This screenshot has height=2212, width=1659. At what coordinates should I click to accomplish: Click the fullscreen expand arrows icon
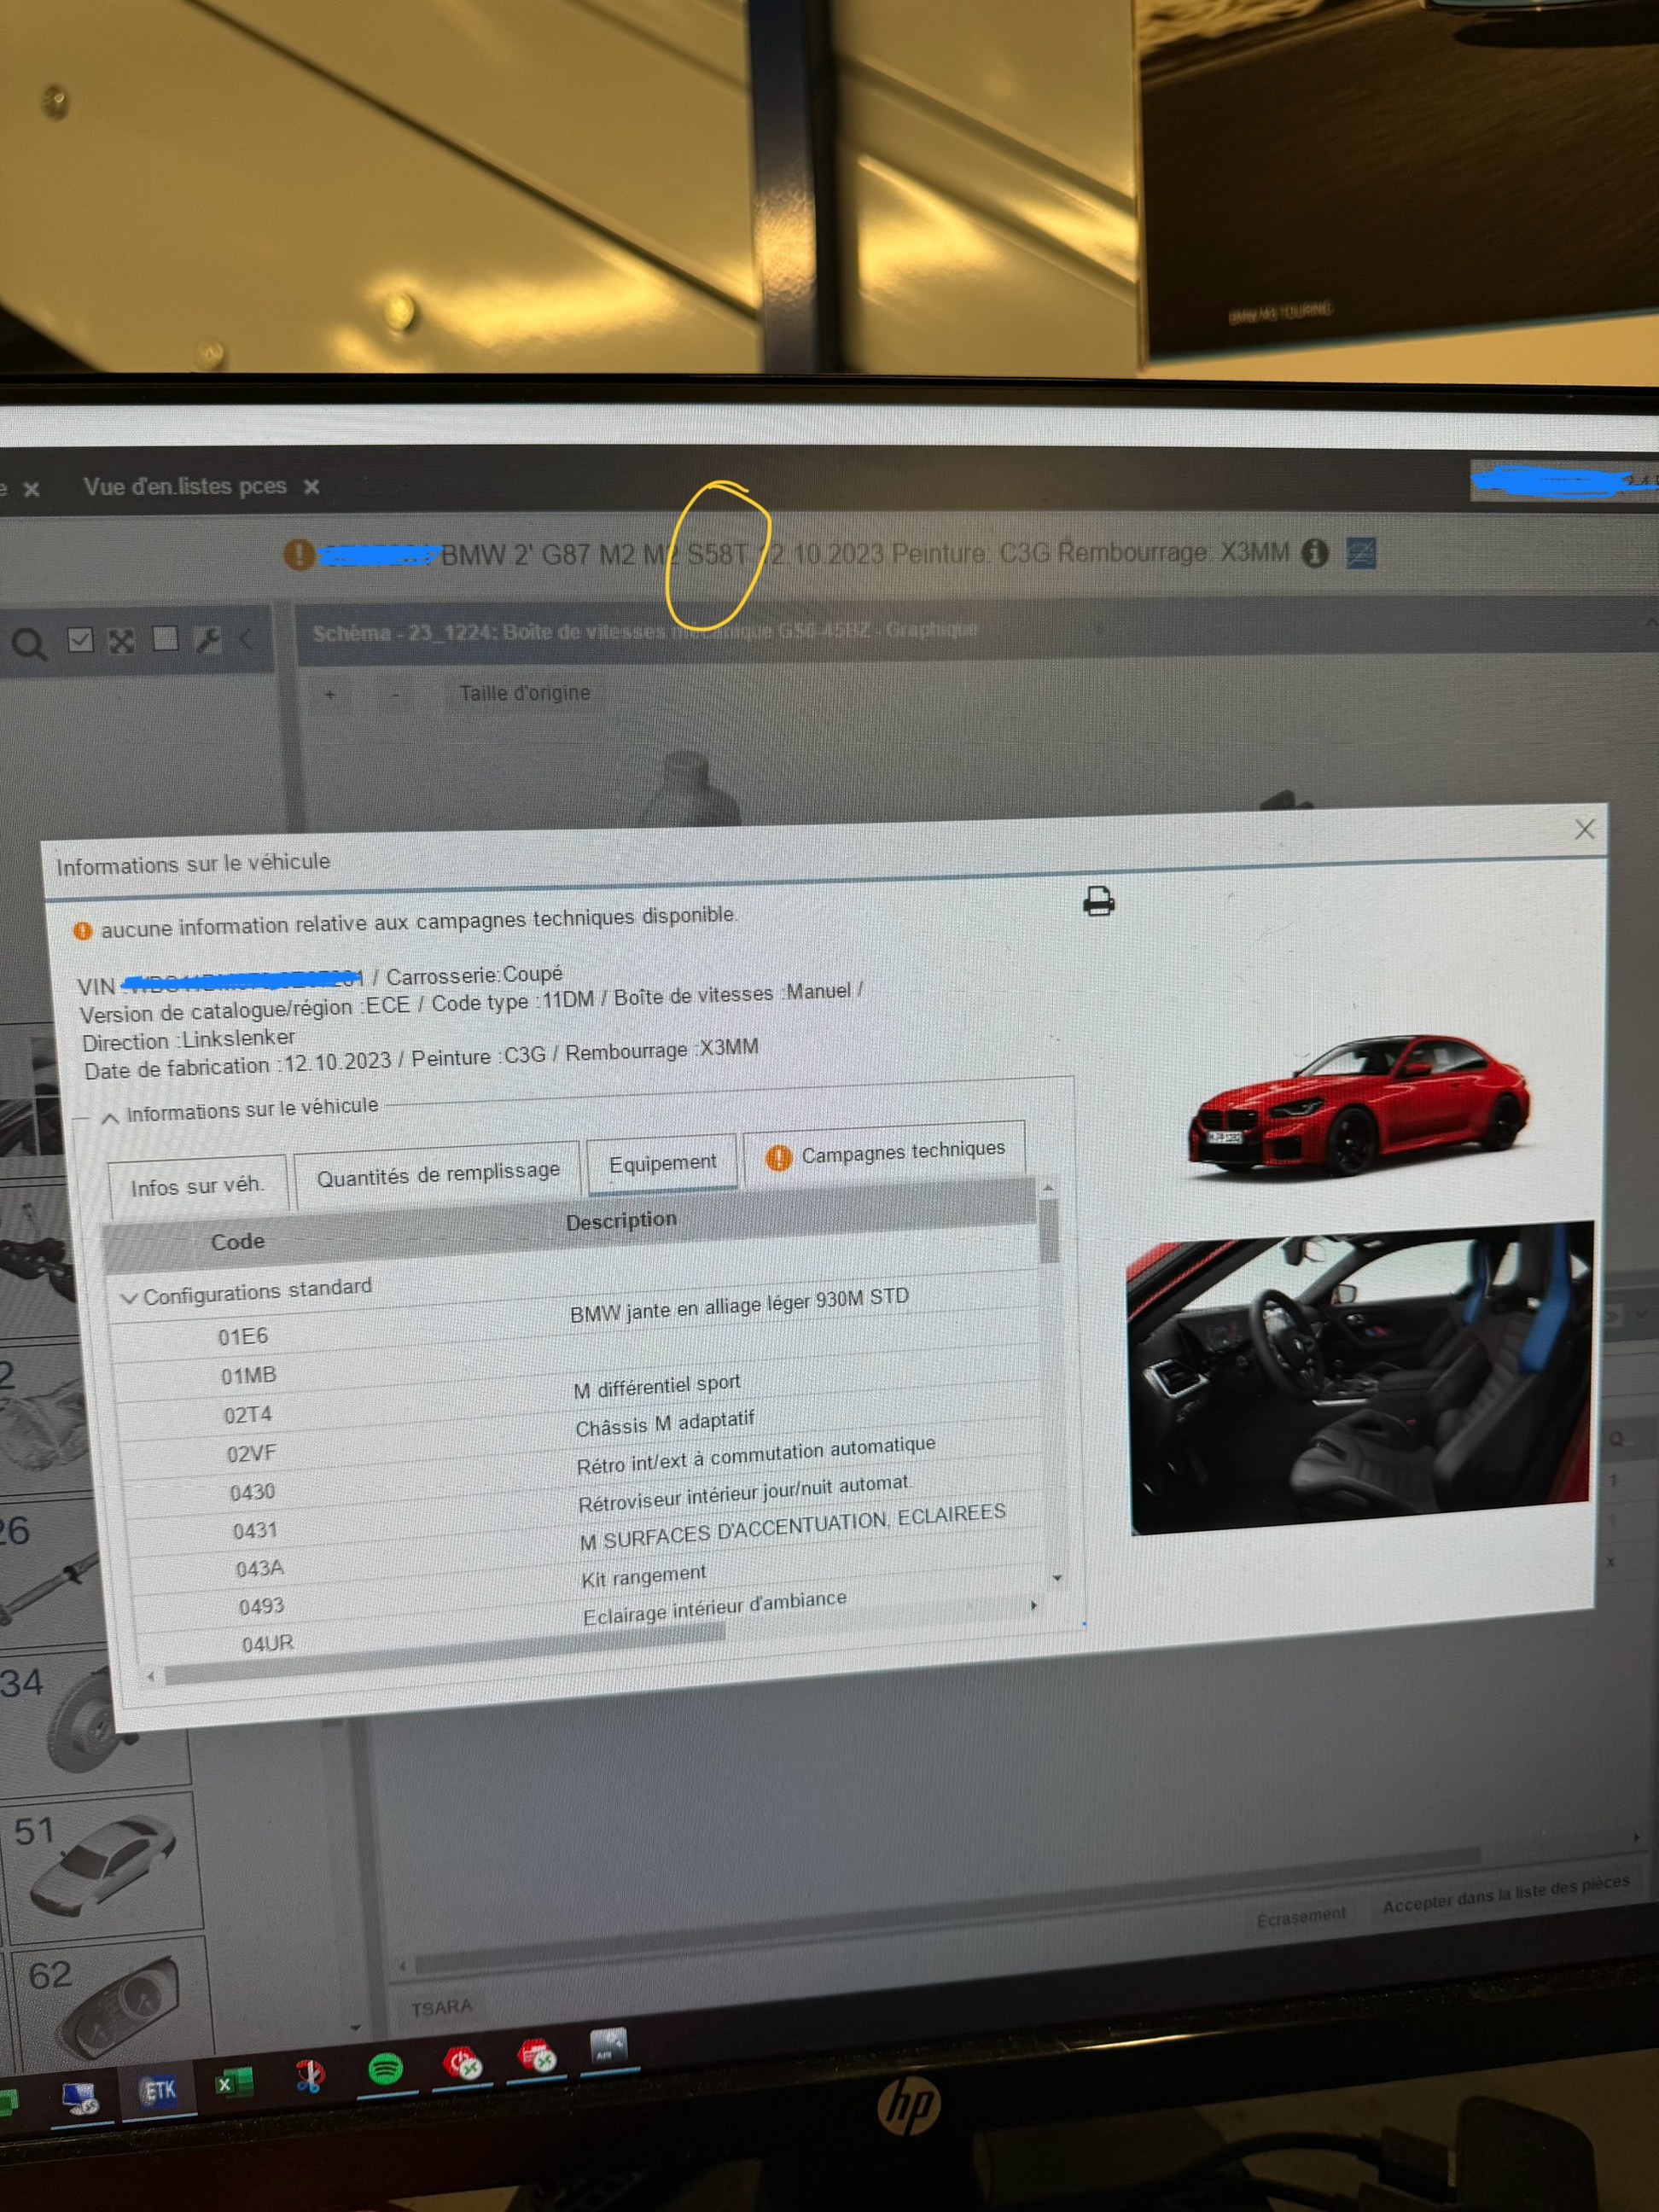point(122,640)
